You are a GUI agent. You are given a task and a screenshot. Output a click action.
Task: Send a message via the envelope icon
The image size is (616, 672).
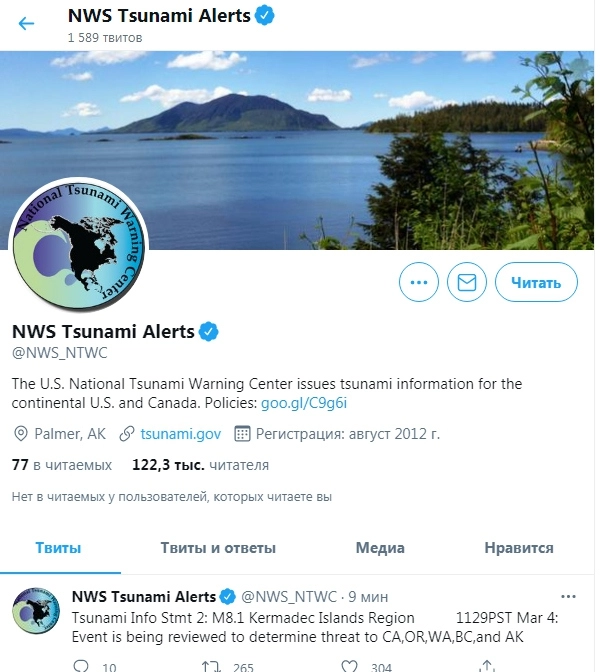coord(467,282)
